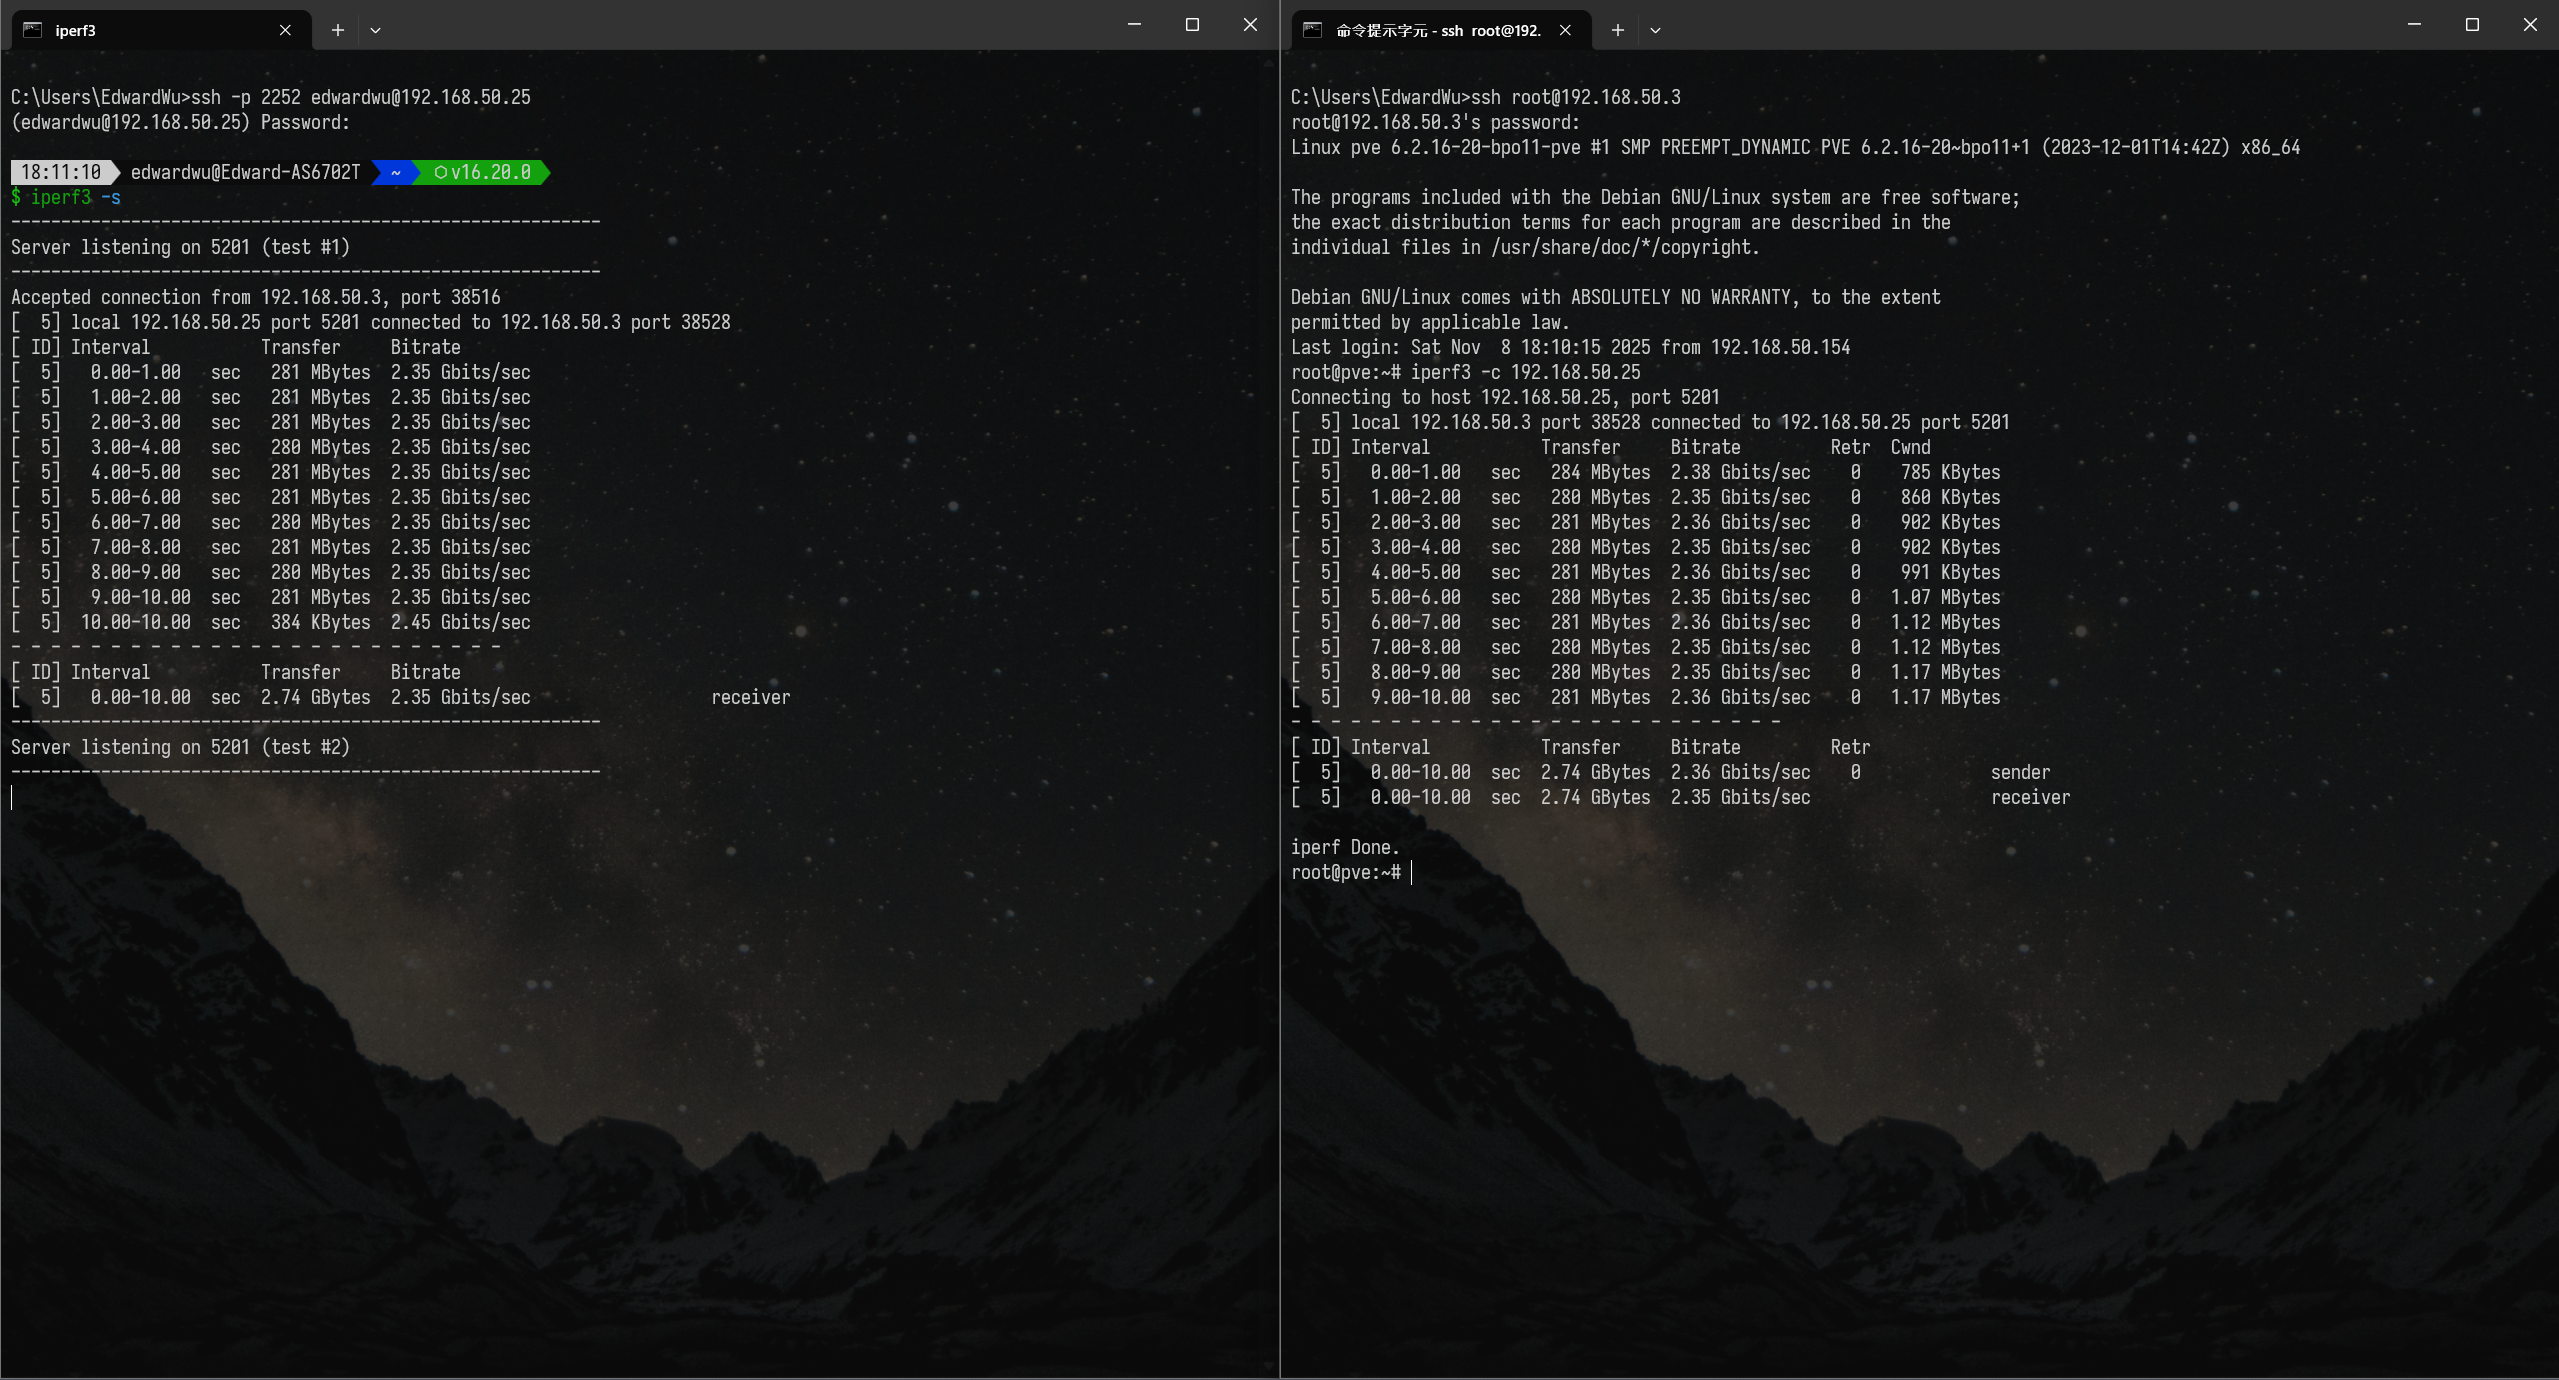
Task: Maximize the iperf3 terminal window
Action: pos(1192,24)
